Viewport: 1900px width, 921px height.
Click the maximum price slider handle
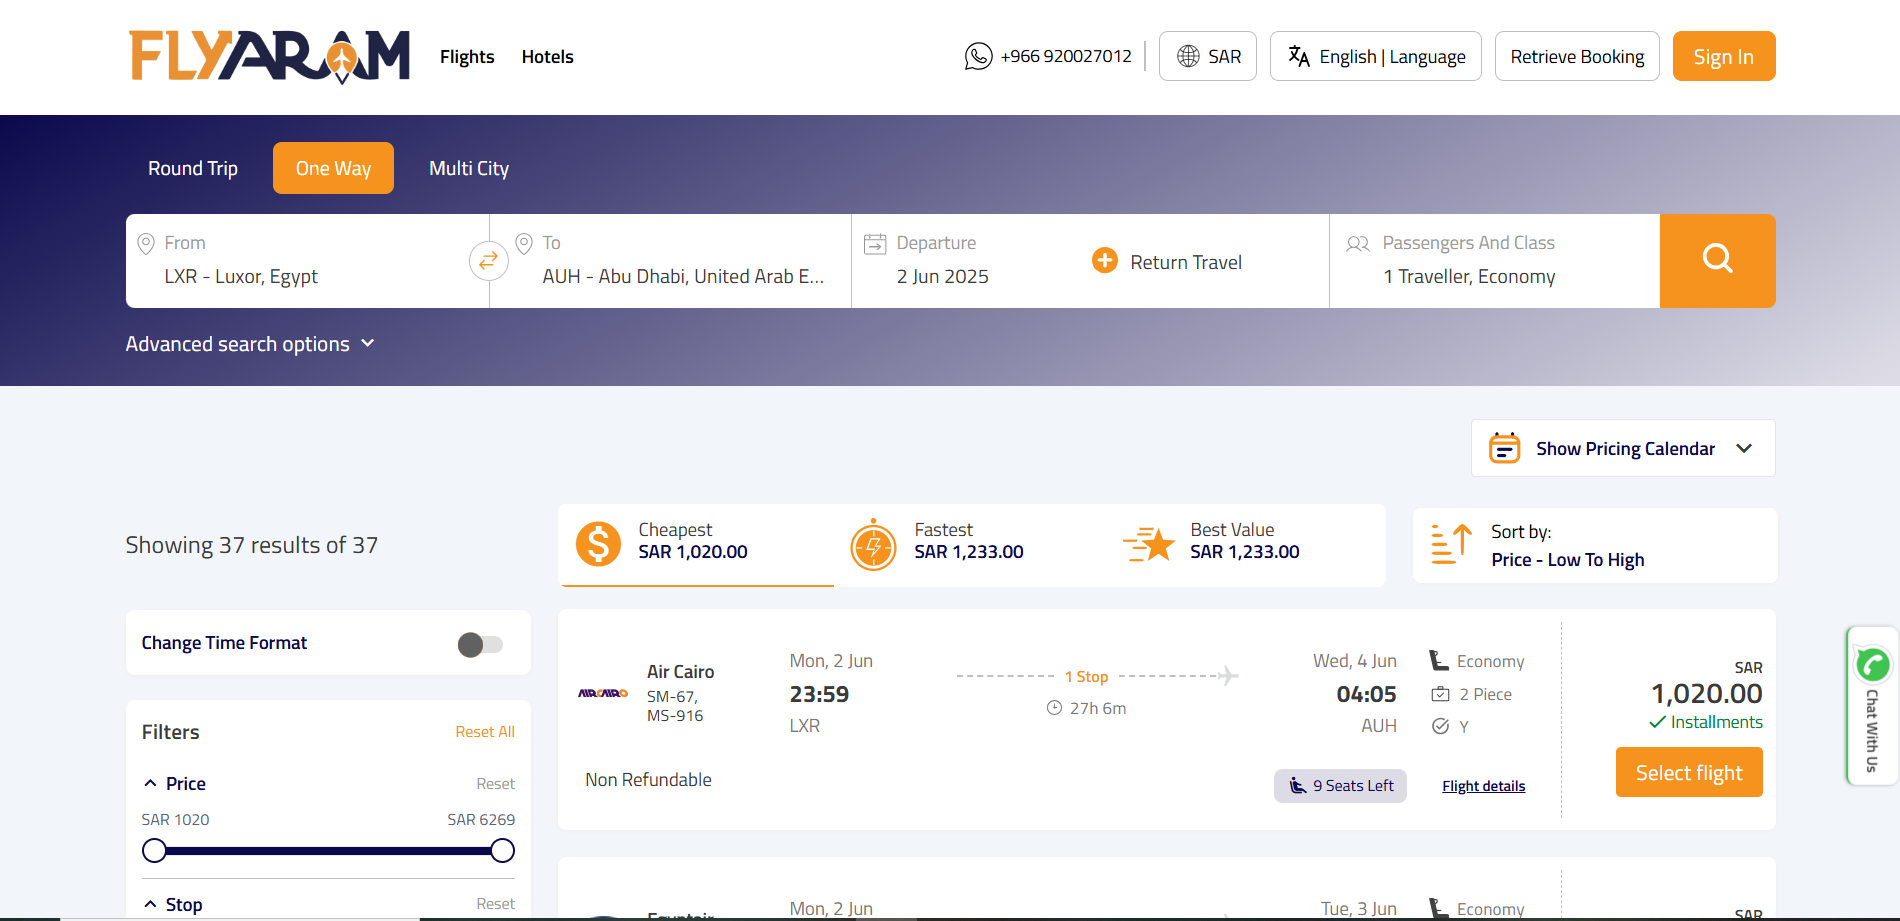coord(503,851)
